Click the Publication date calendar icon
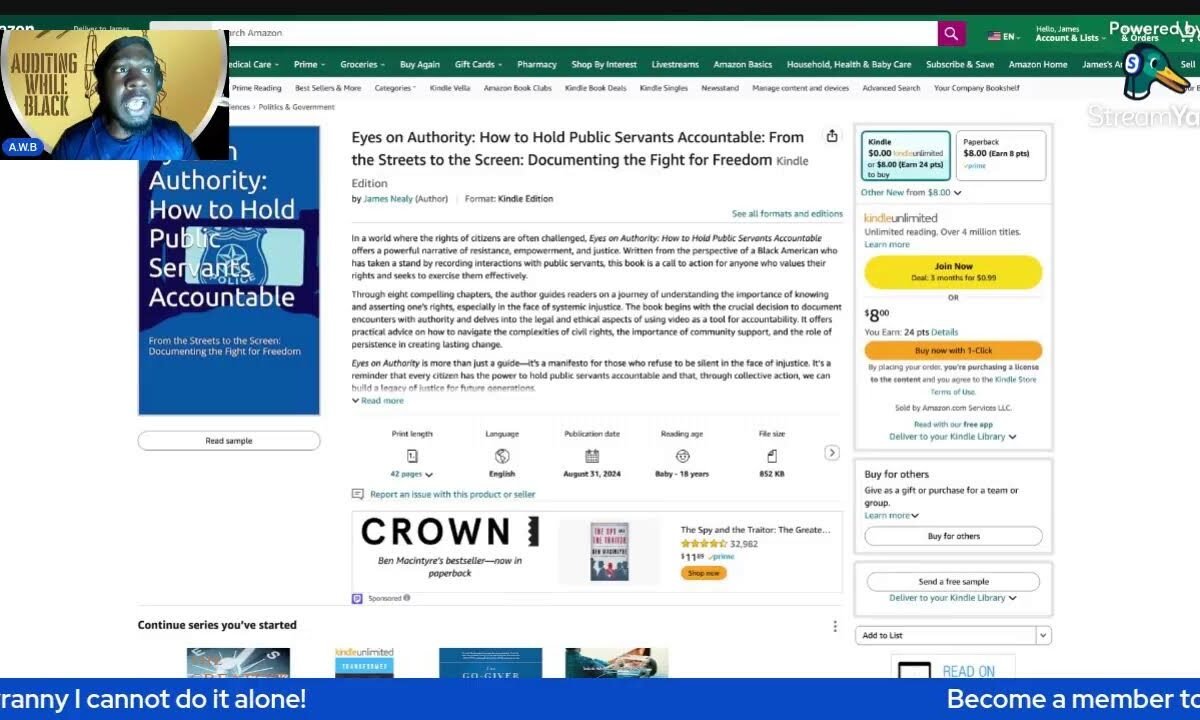Image resolution: width=1200 pixels, height=720 pixels. pos(592,456)
